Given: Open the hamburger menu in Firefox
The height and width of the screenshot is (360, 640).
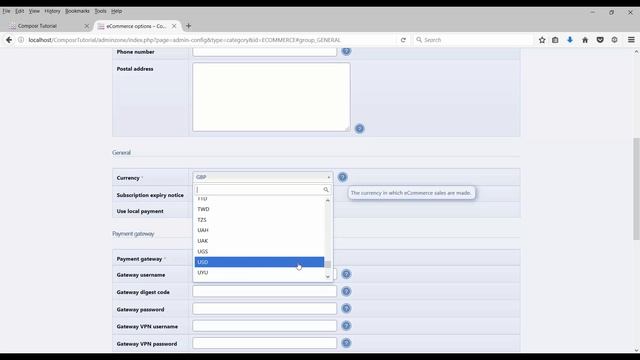Looking at the screenshot, I should (x=631, y=40).
